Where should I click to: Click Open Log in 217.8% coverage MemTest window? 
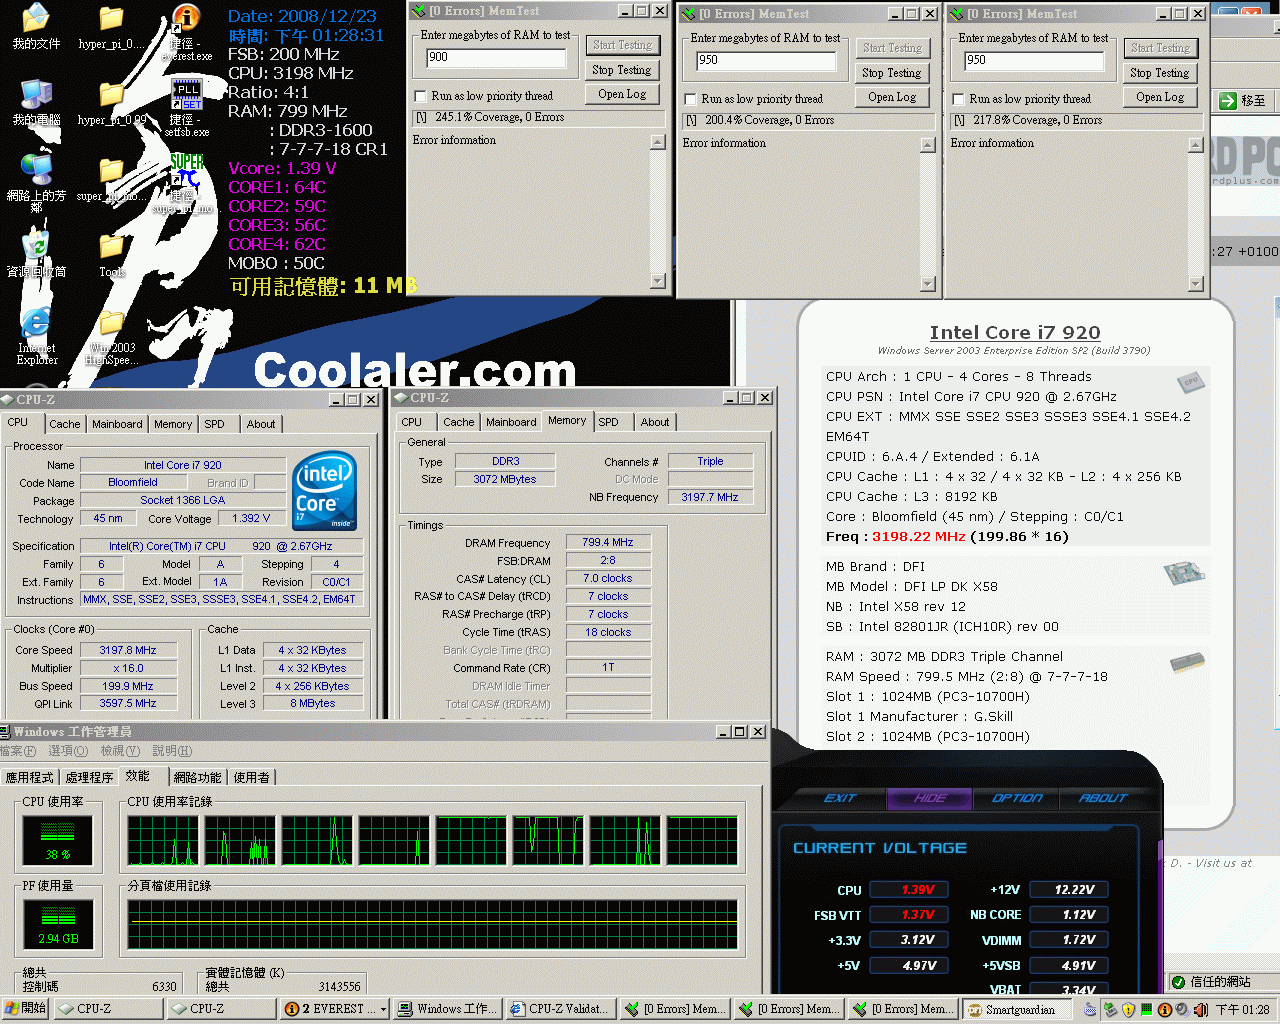[x=1159, y=97]
